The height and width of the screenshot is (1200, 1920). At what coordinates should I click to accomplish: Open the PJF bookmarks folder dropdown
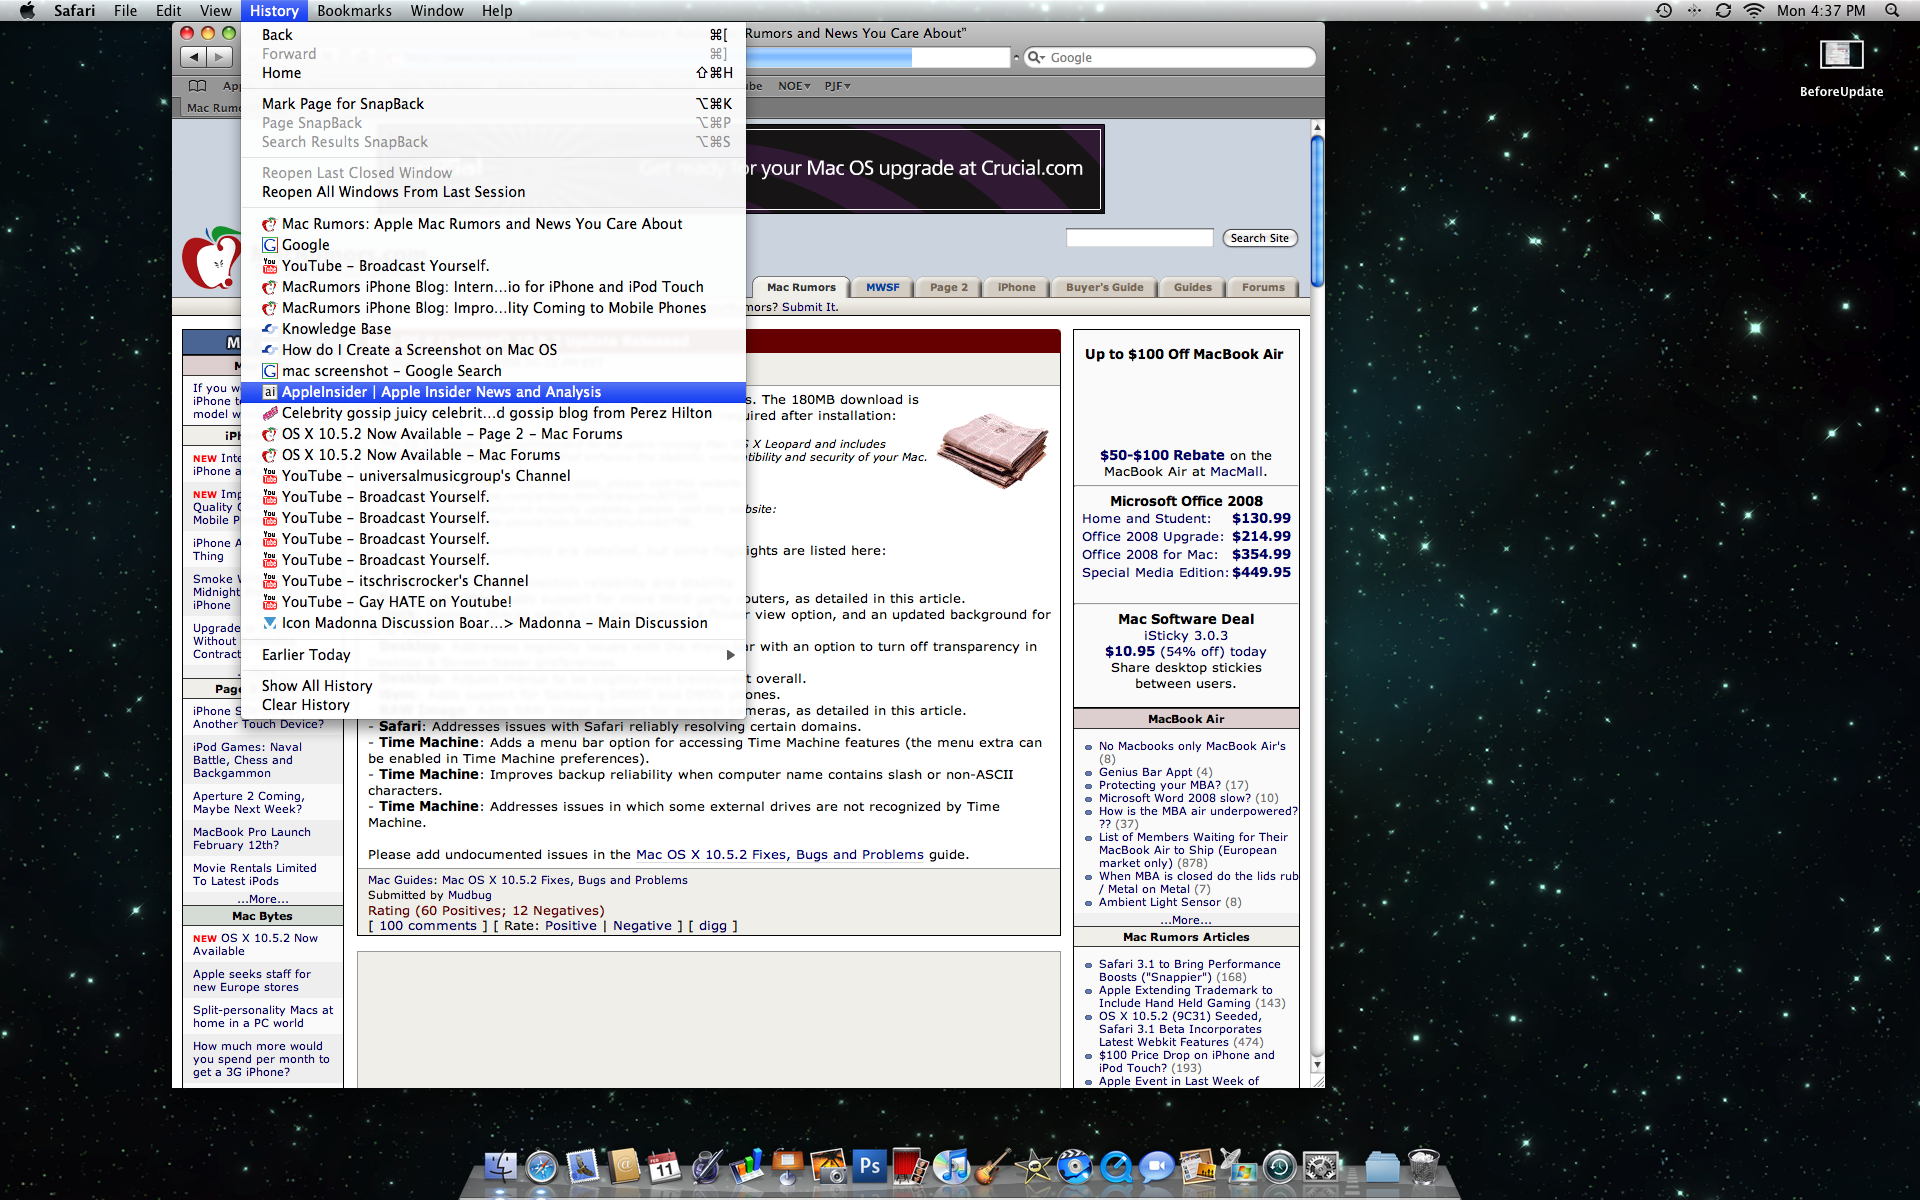point(837,86)
